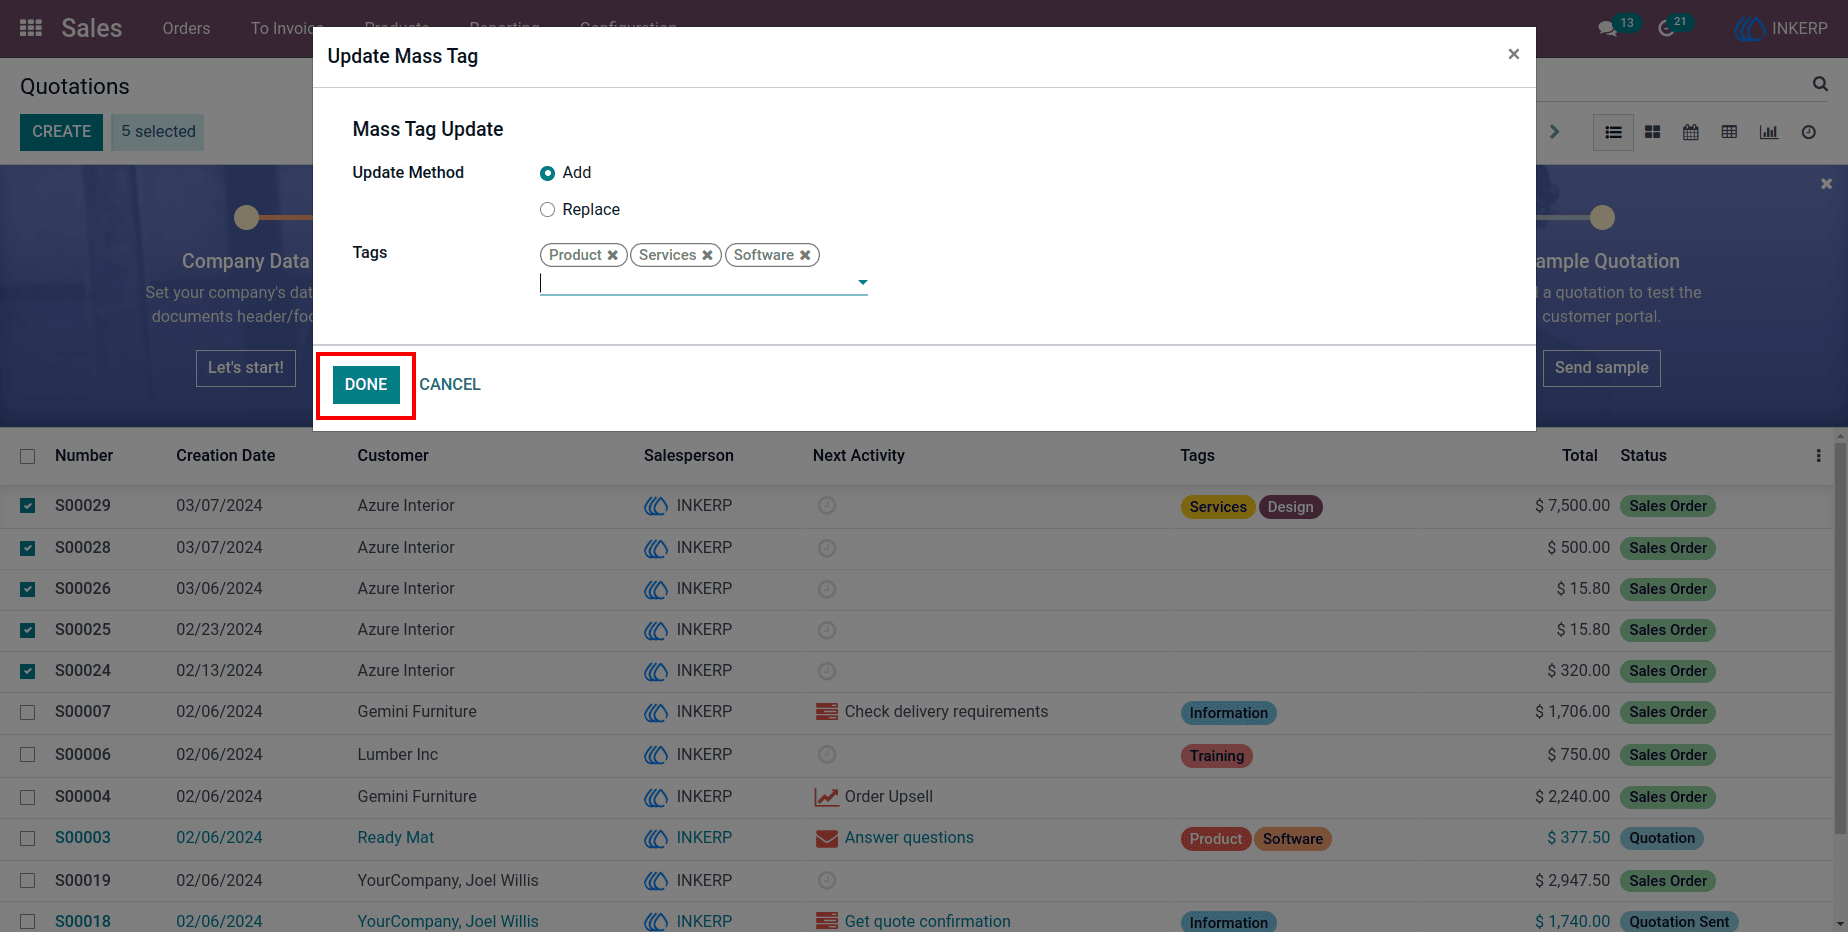The image size is (1848, 932).
Task: Click the DONE button
Action: tap(366, 384)
